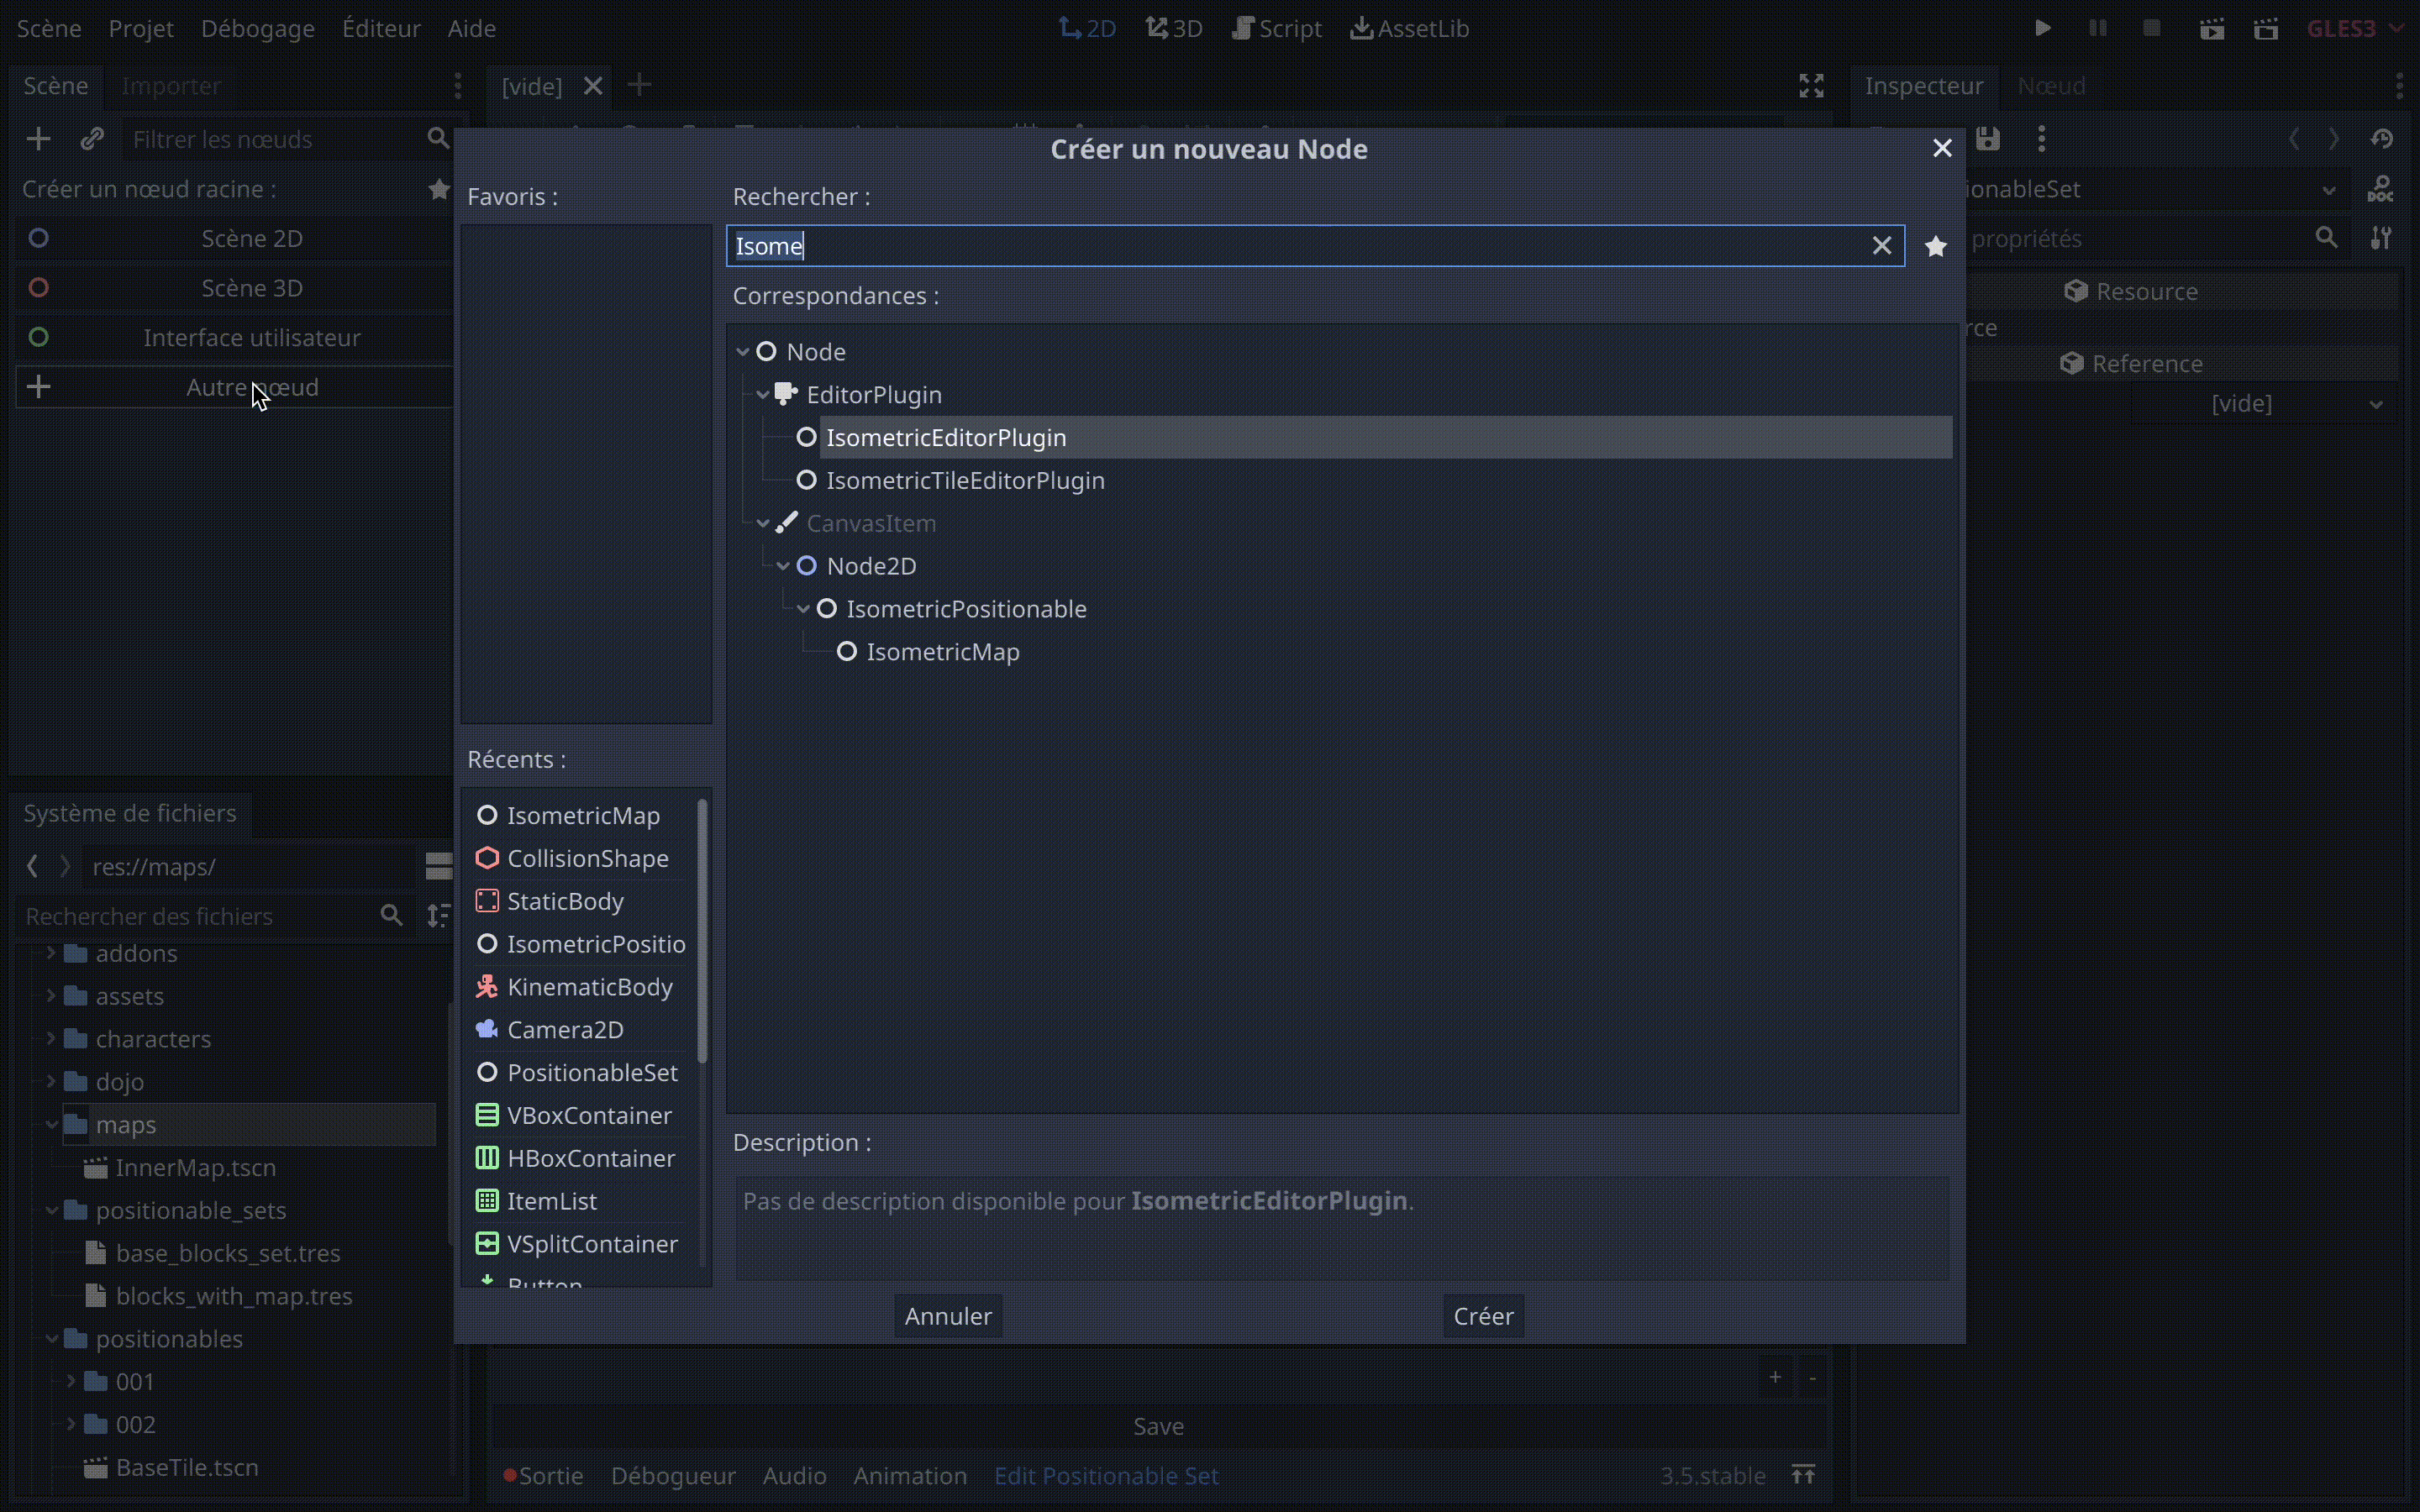This screenshot has height=1512, width=2420.
Task: Switch to the Nœud tab
Action: click(2051, 86)
